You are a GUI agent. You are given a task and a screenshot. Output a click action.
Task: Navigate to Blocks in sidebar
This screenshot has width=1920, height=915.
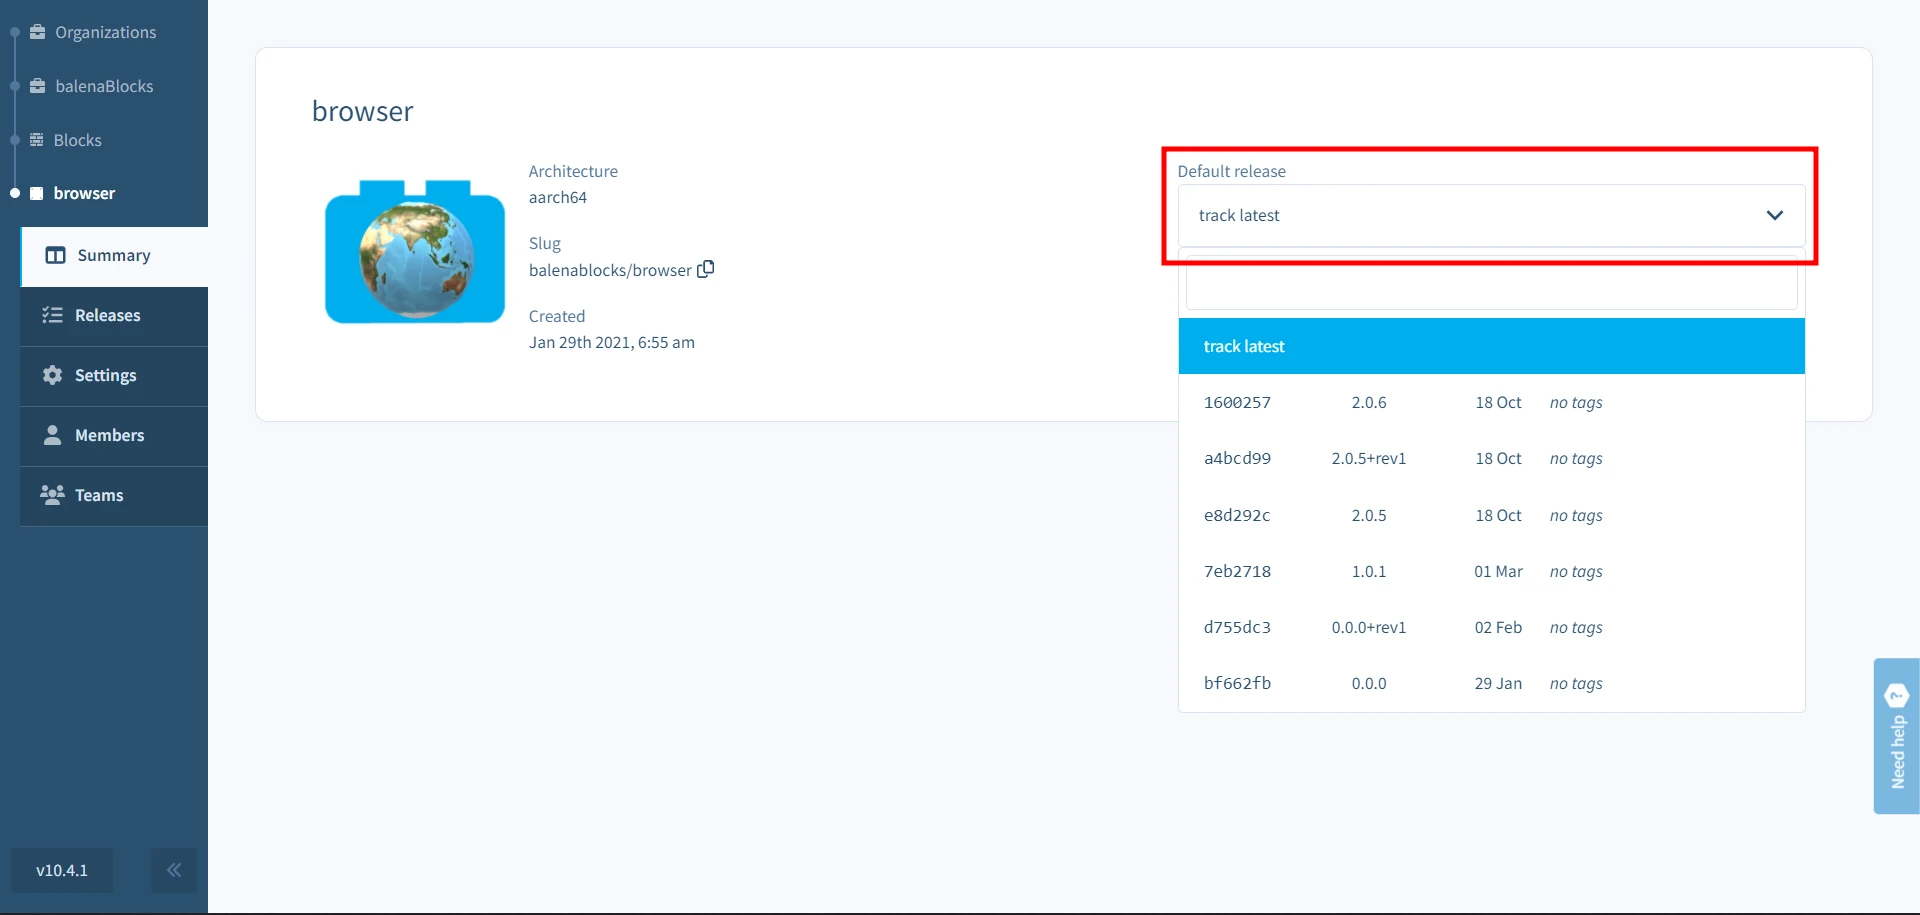tap(77, 140)
